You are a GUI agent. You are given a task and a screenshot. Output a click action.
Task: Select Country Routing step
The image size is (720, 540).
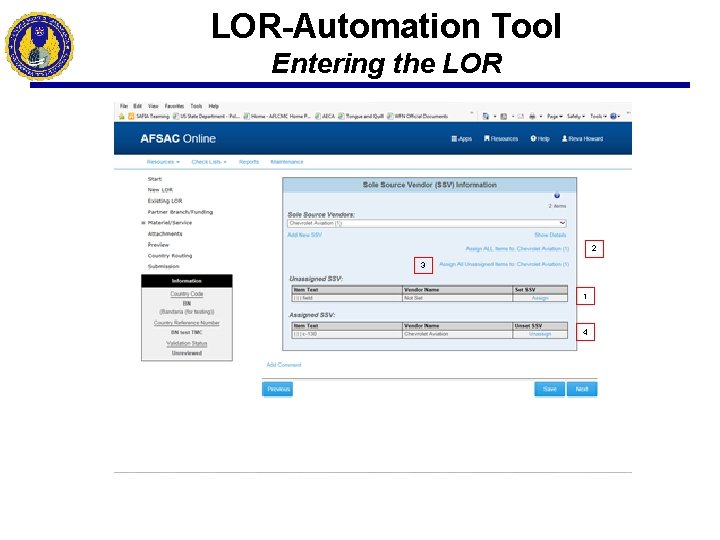pos(170,256)
